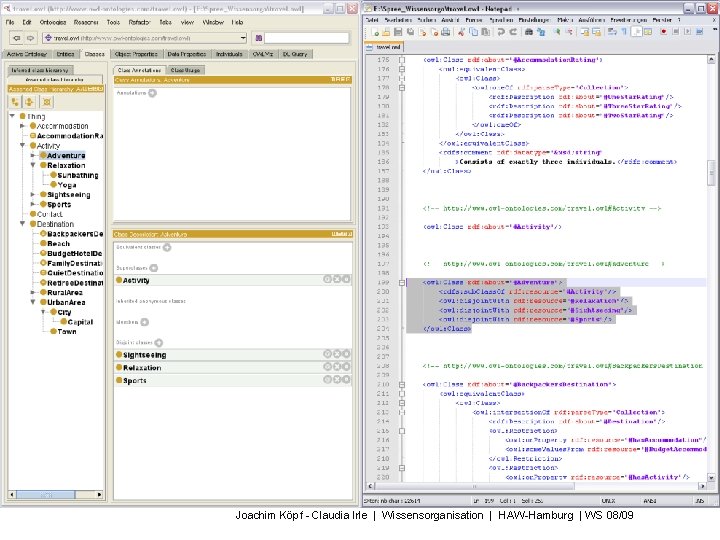Screen dimensions: 720x540
Task: Click the Copy icon in Notepad++ toolbar
Action: point(473,32)
